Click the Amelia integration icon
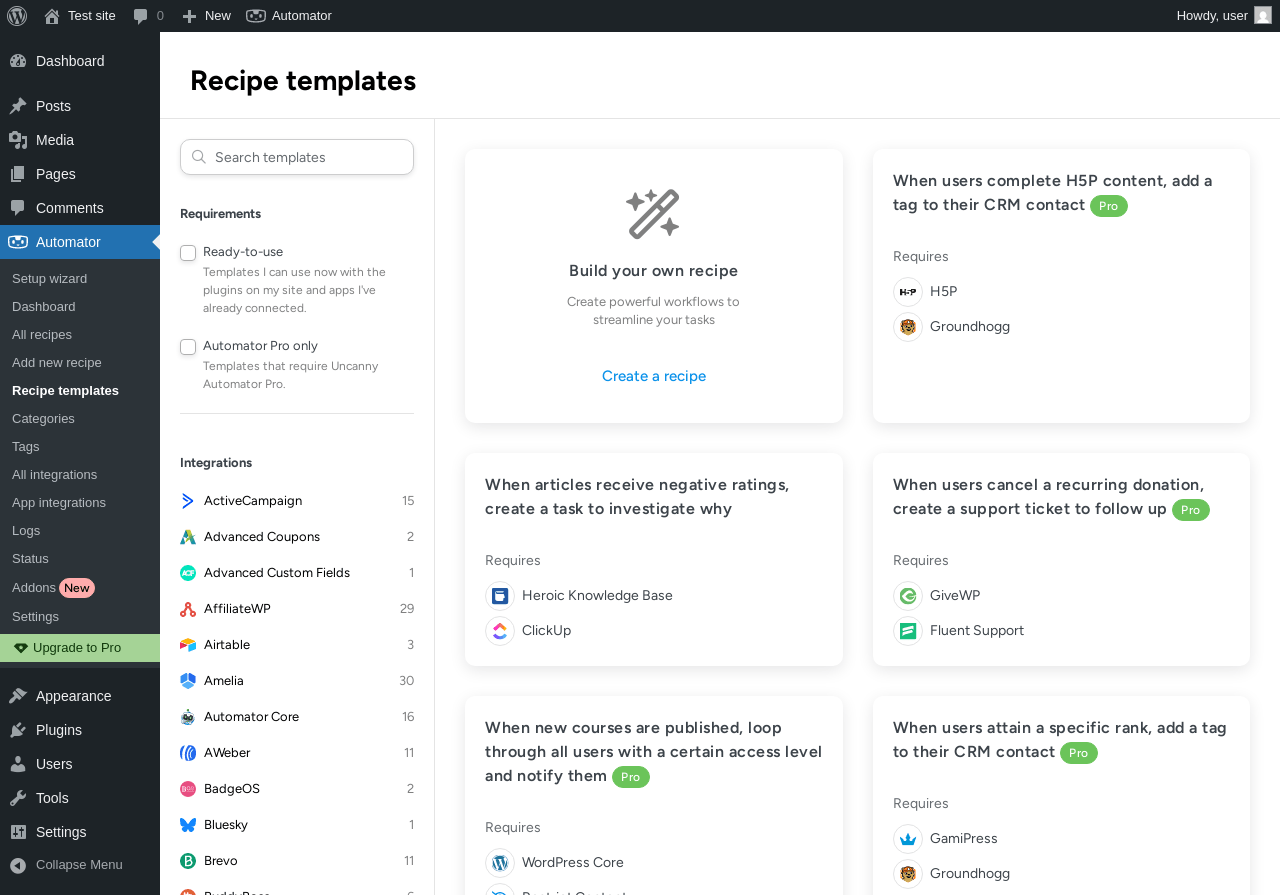Screen dimensions: 1280x895 pos(188,681)
